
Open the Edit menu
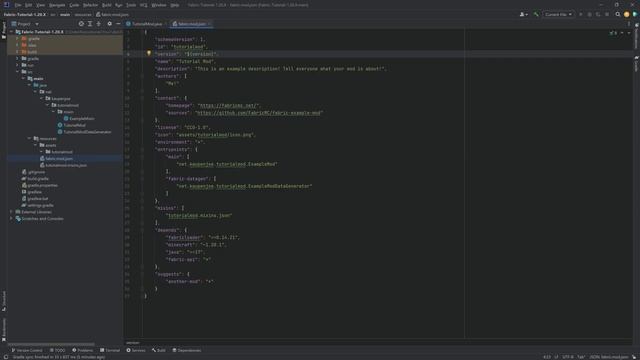(x=28, y=5)
